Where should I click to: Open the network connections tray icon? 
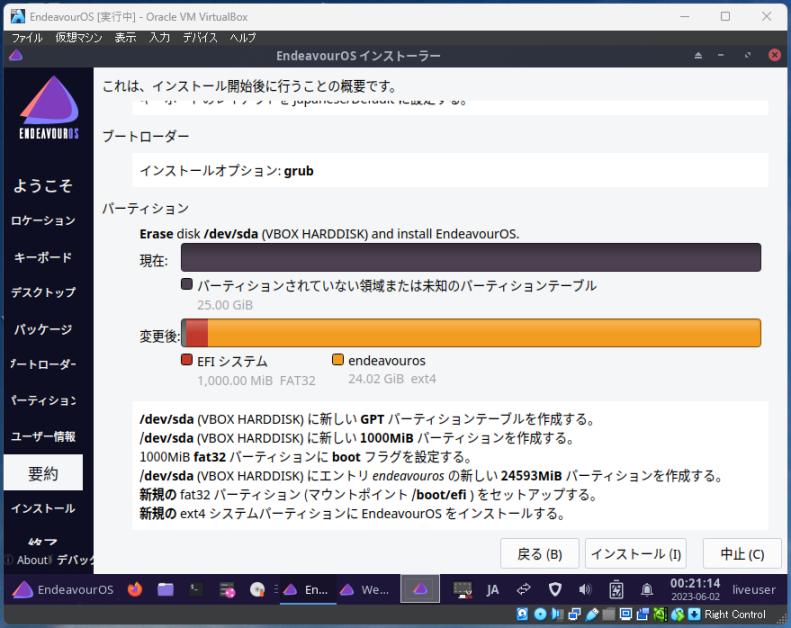pyautogui.click(x=524, y=589)
